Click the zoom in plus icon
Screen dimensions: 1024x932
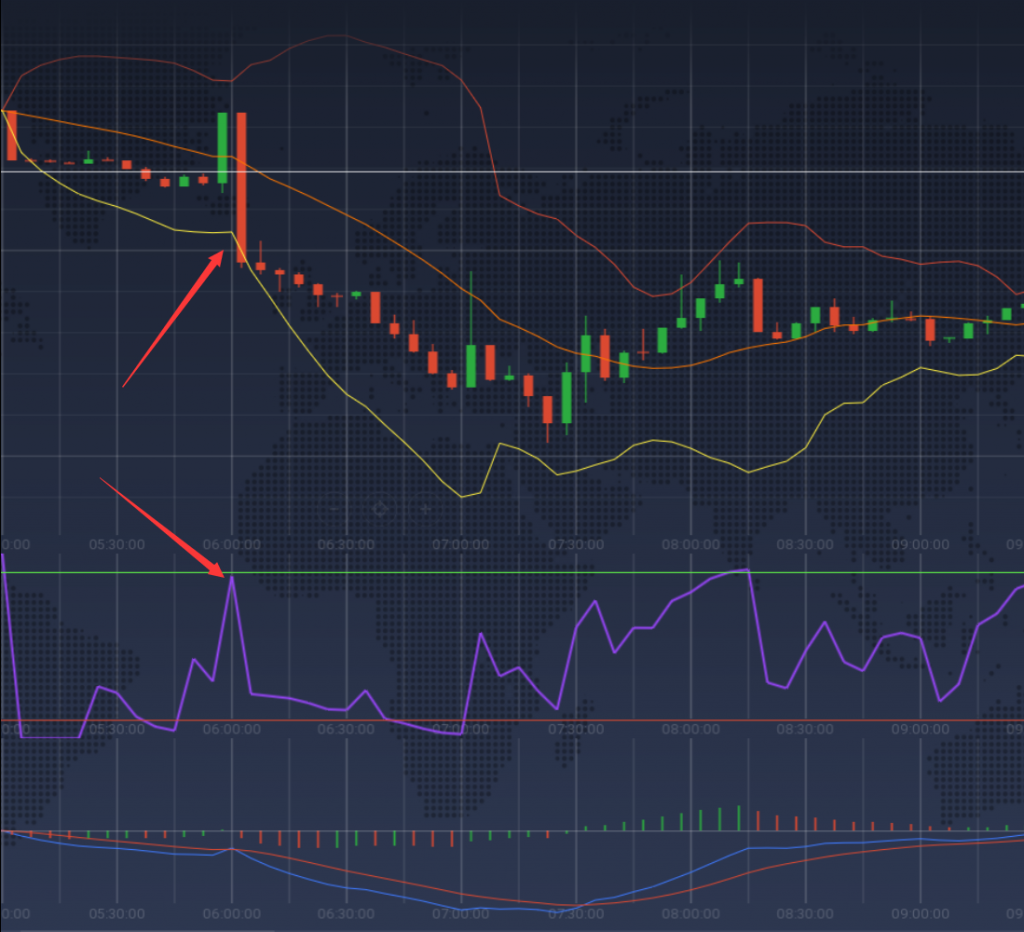pos(425,509)
